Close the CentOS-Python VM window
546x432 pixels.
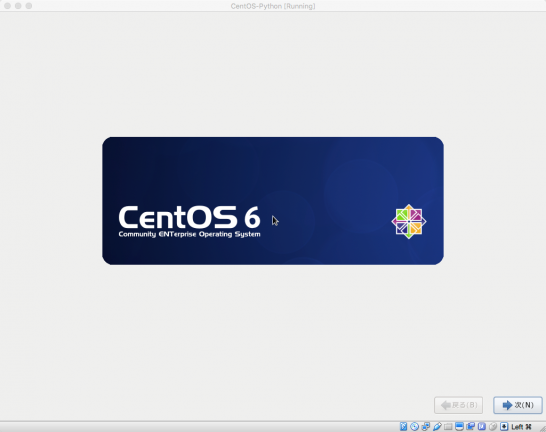click(x=7, y=6)
